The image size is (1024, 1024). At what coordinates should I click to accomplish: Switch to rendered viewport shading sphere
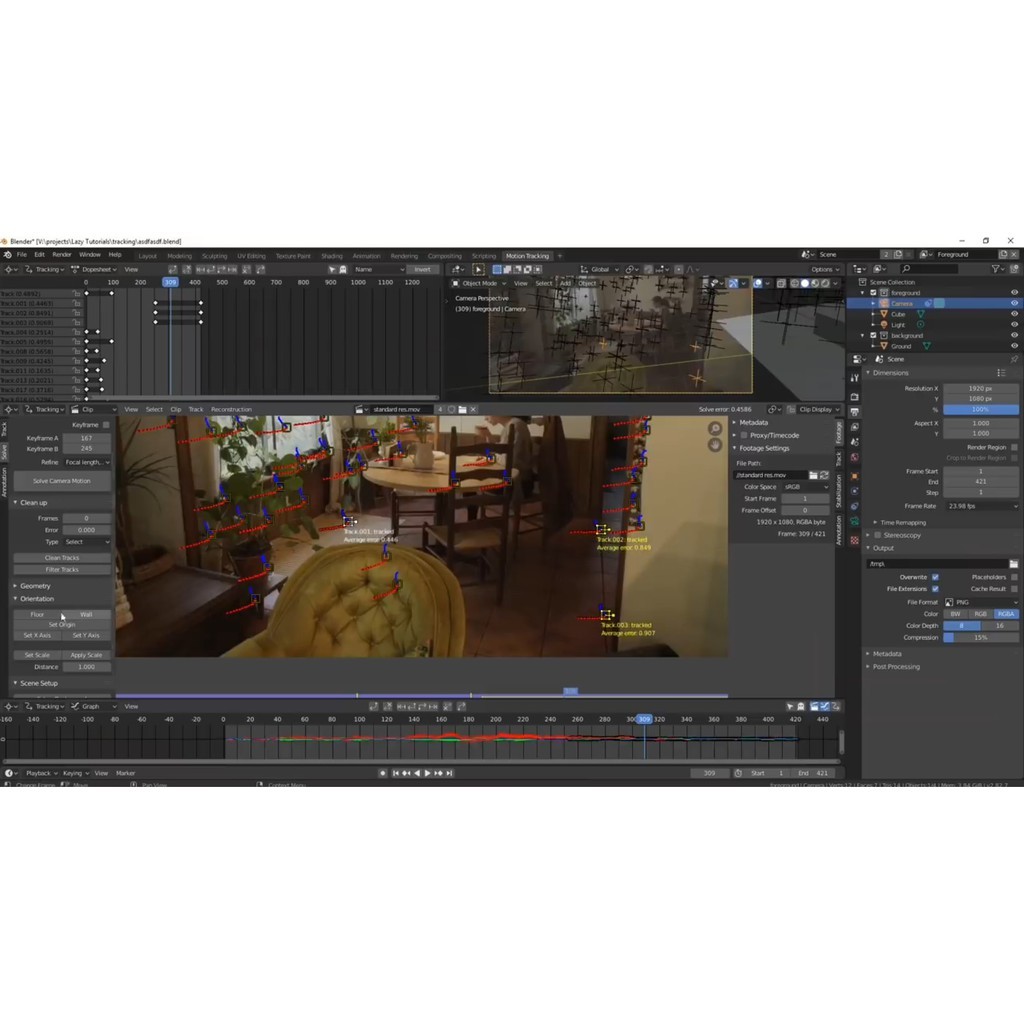(x=825, y=283)
